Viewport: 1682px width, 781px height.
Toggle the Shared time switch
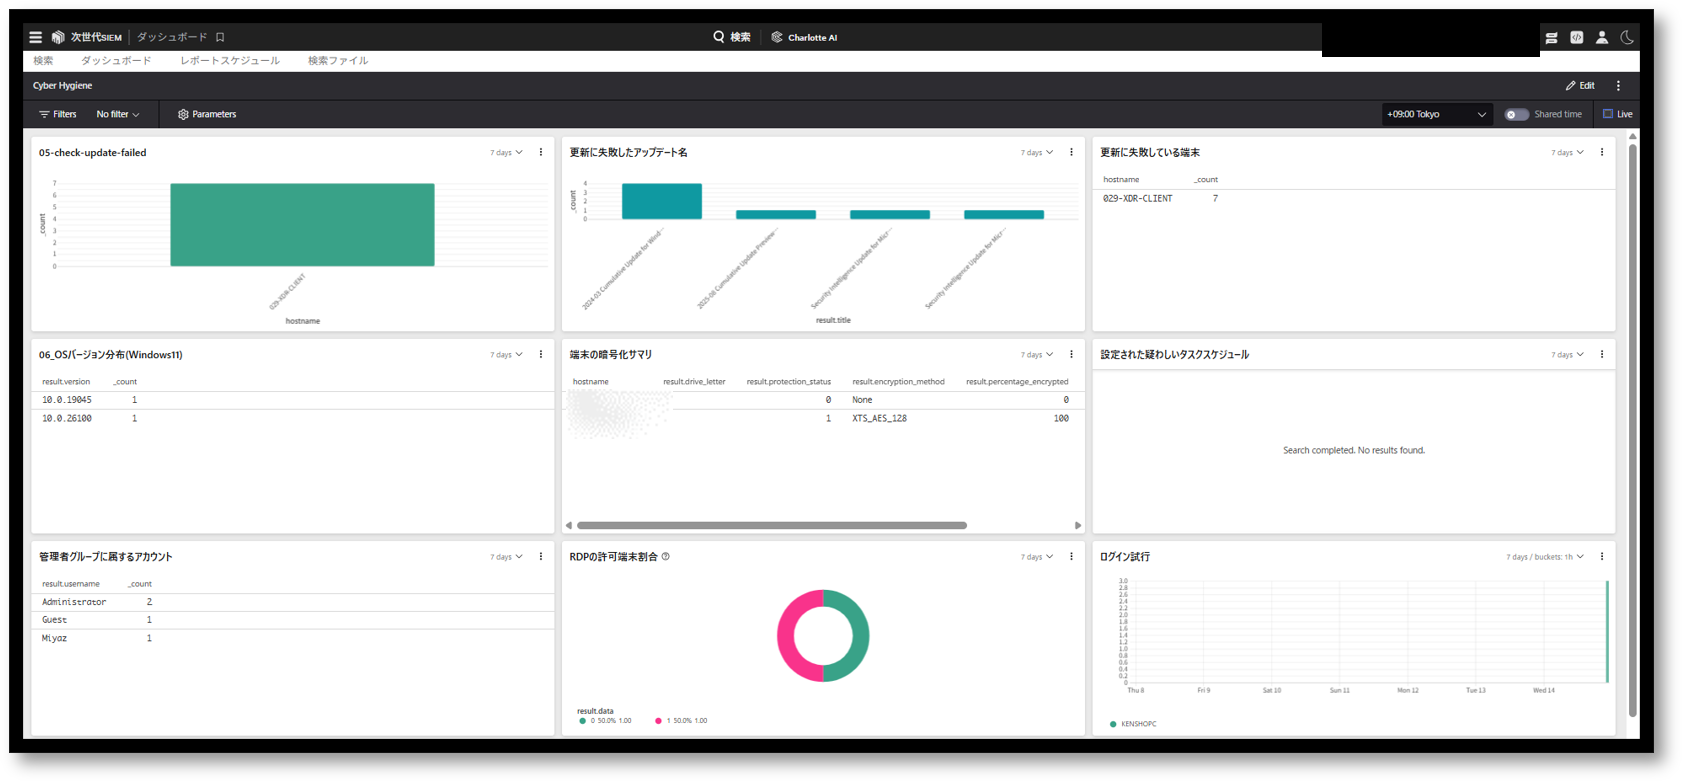[x=1516, y=114]
